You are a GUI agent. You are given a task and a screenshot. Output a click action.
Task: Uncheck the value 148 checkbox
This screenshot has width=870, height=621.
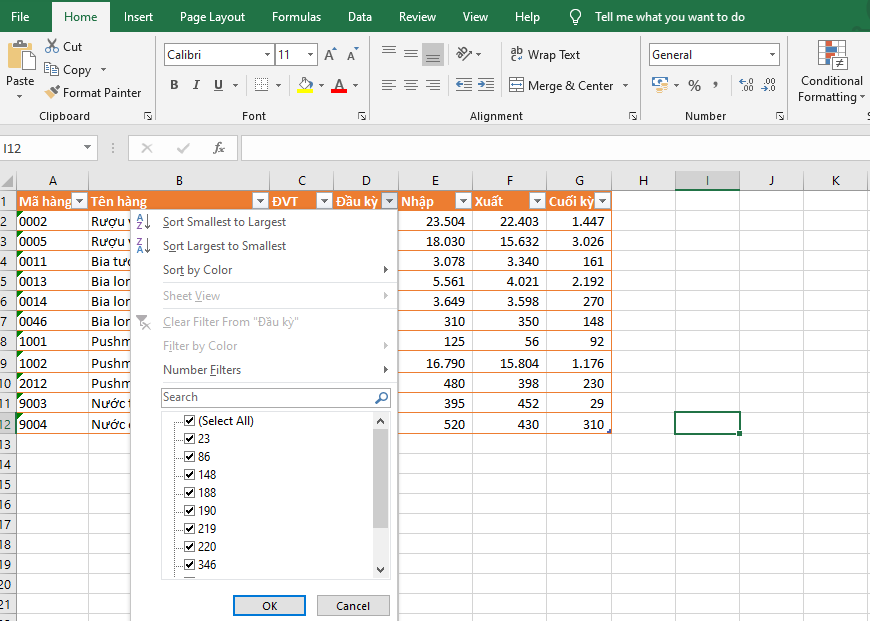190,475
